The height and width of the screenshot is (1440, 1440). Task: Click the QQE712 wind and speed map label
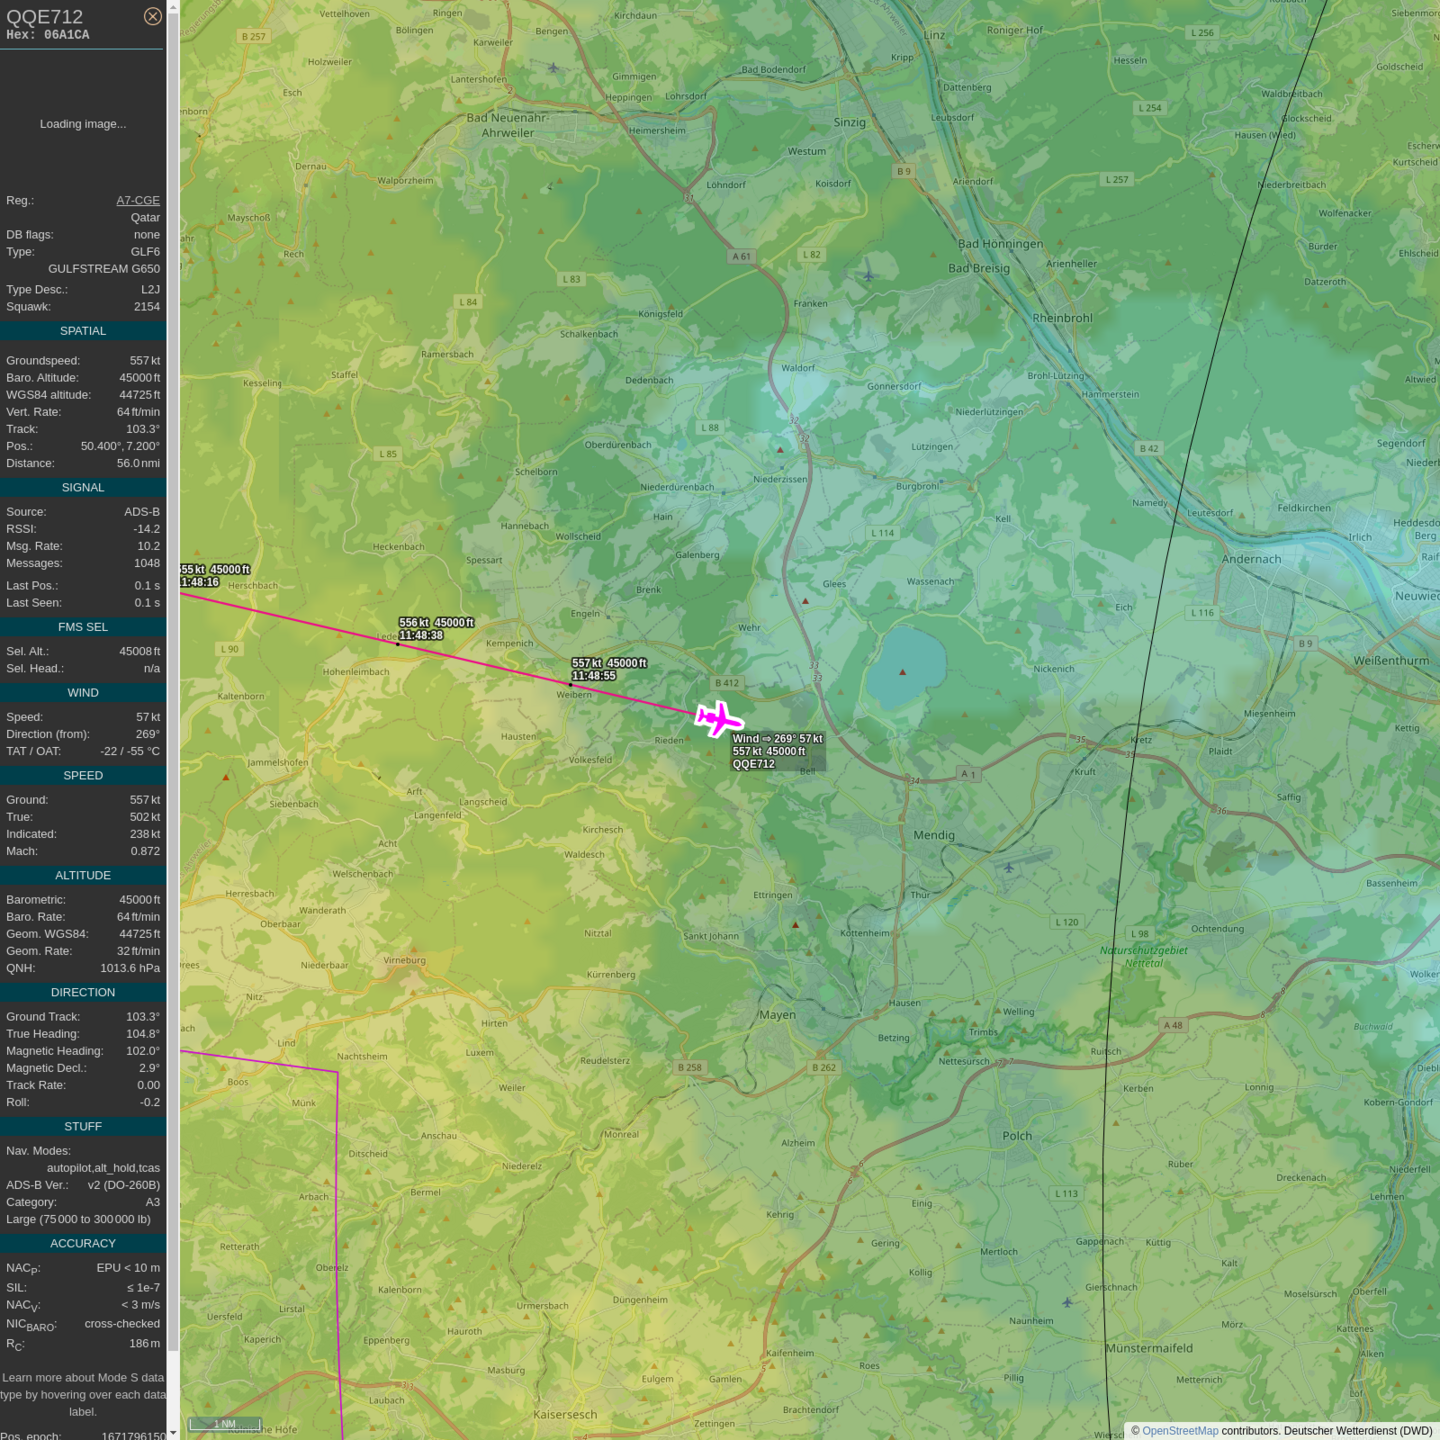[x=777, y=751]
